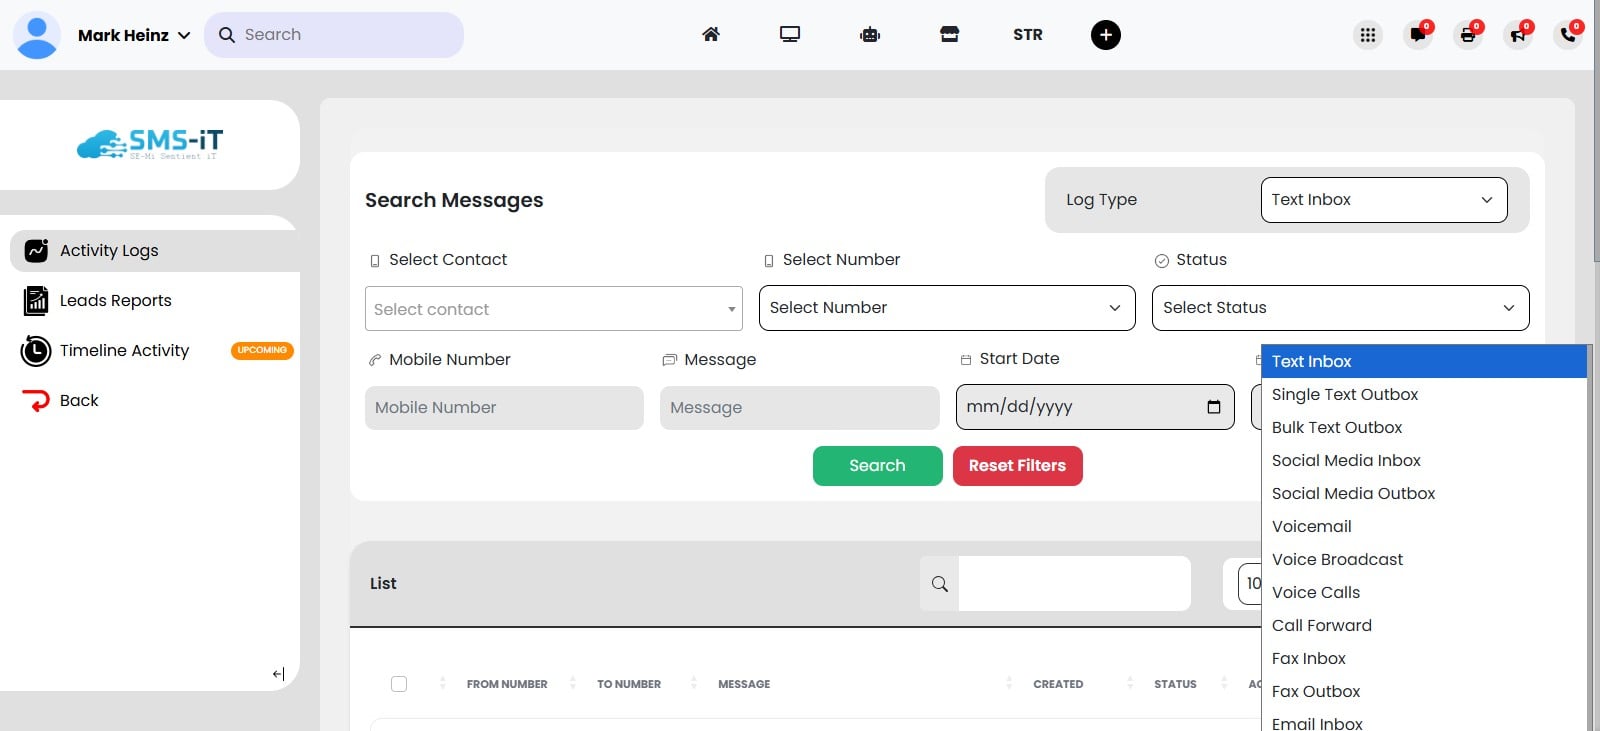Screen dimensions: 1600x731
Task: Select Social Media Inbox option
Action: click(x=1424, y=461)
